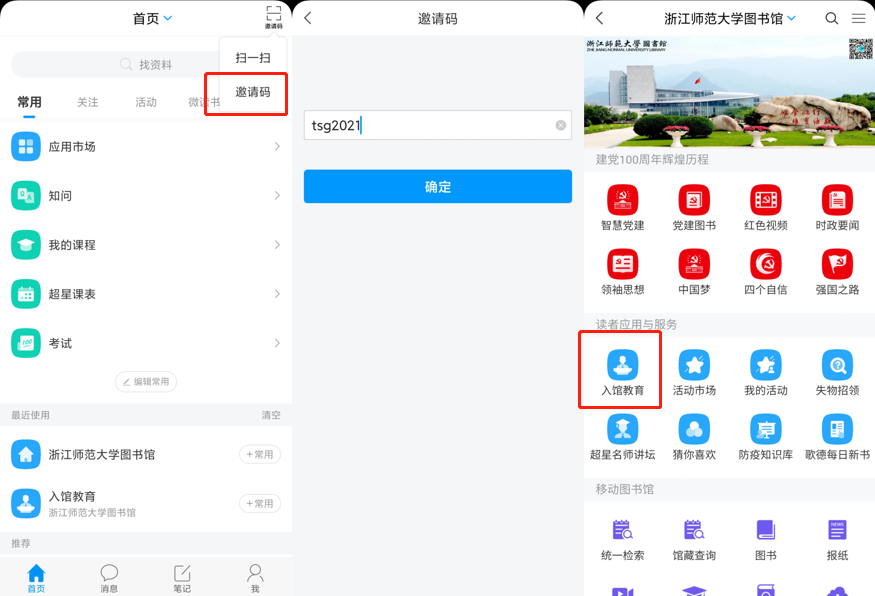
Task: Open the 超星名师讲坛 icon
Action: (x=622, y=429)
